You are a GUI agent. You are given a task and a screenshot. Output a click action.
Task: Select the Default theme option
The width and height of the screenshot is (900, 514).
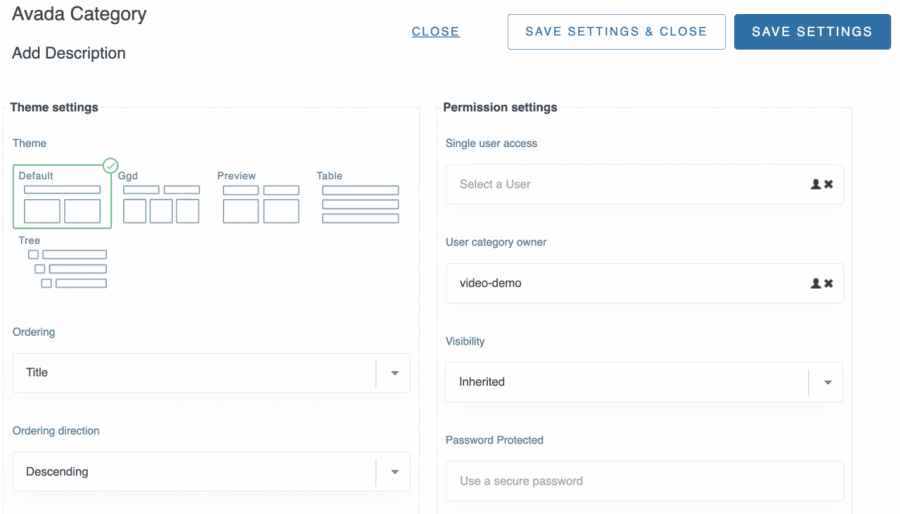tap(62, 198)
